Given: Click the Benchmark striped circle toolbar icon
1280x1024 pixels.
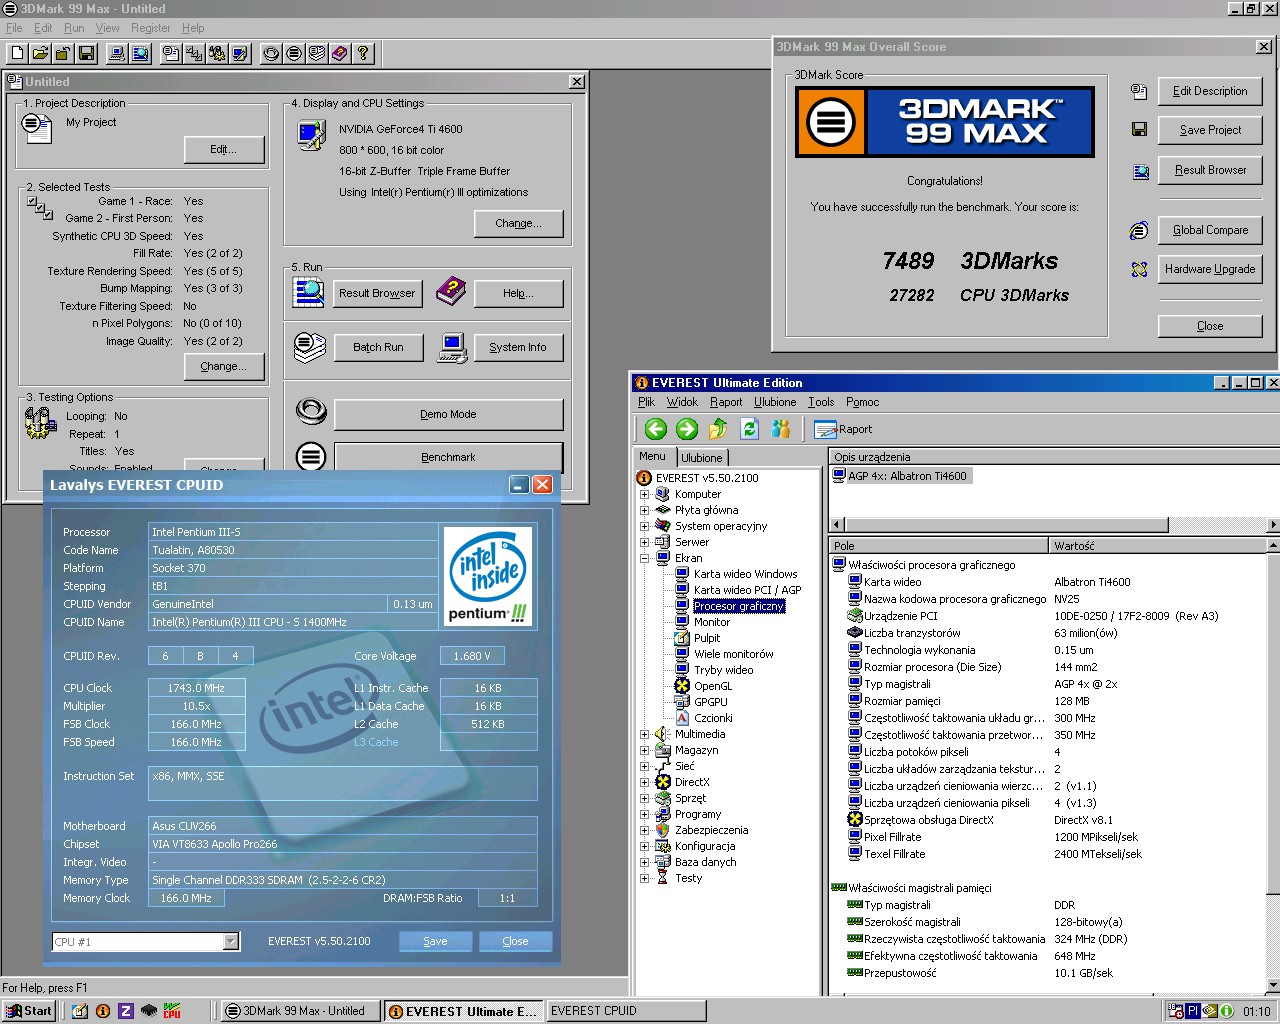Looking at the screenshot, I should point(294,53).
